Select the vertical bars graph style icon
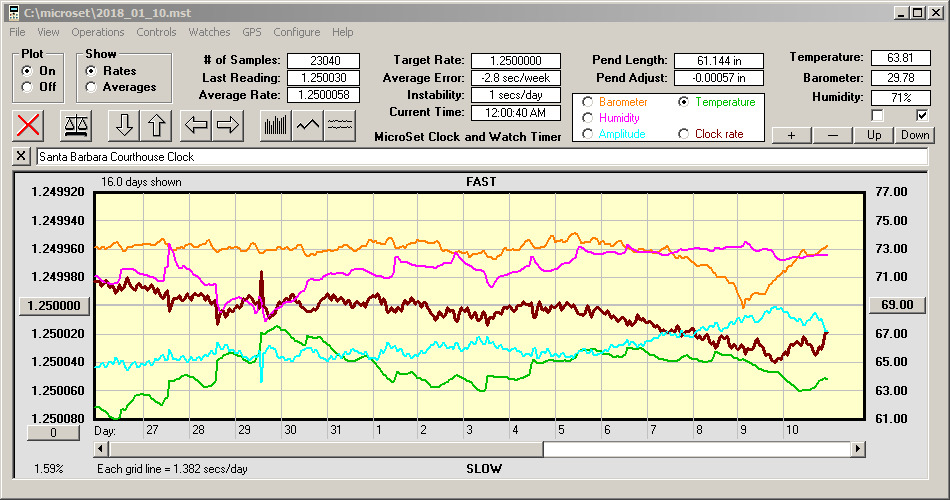 (x=275, y=126)
